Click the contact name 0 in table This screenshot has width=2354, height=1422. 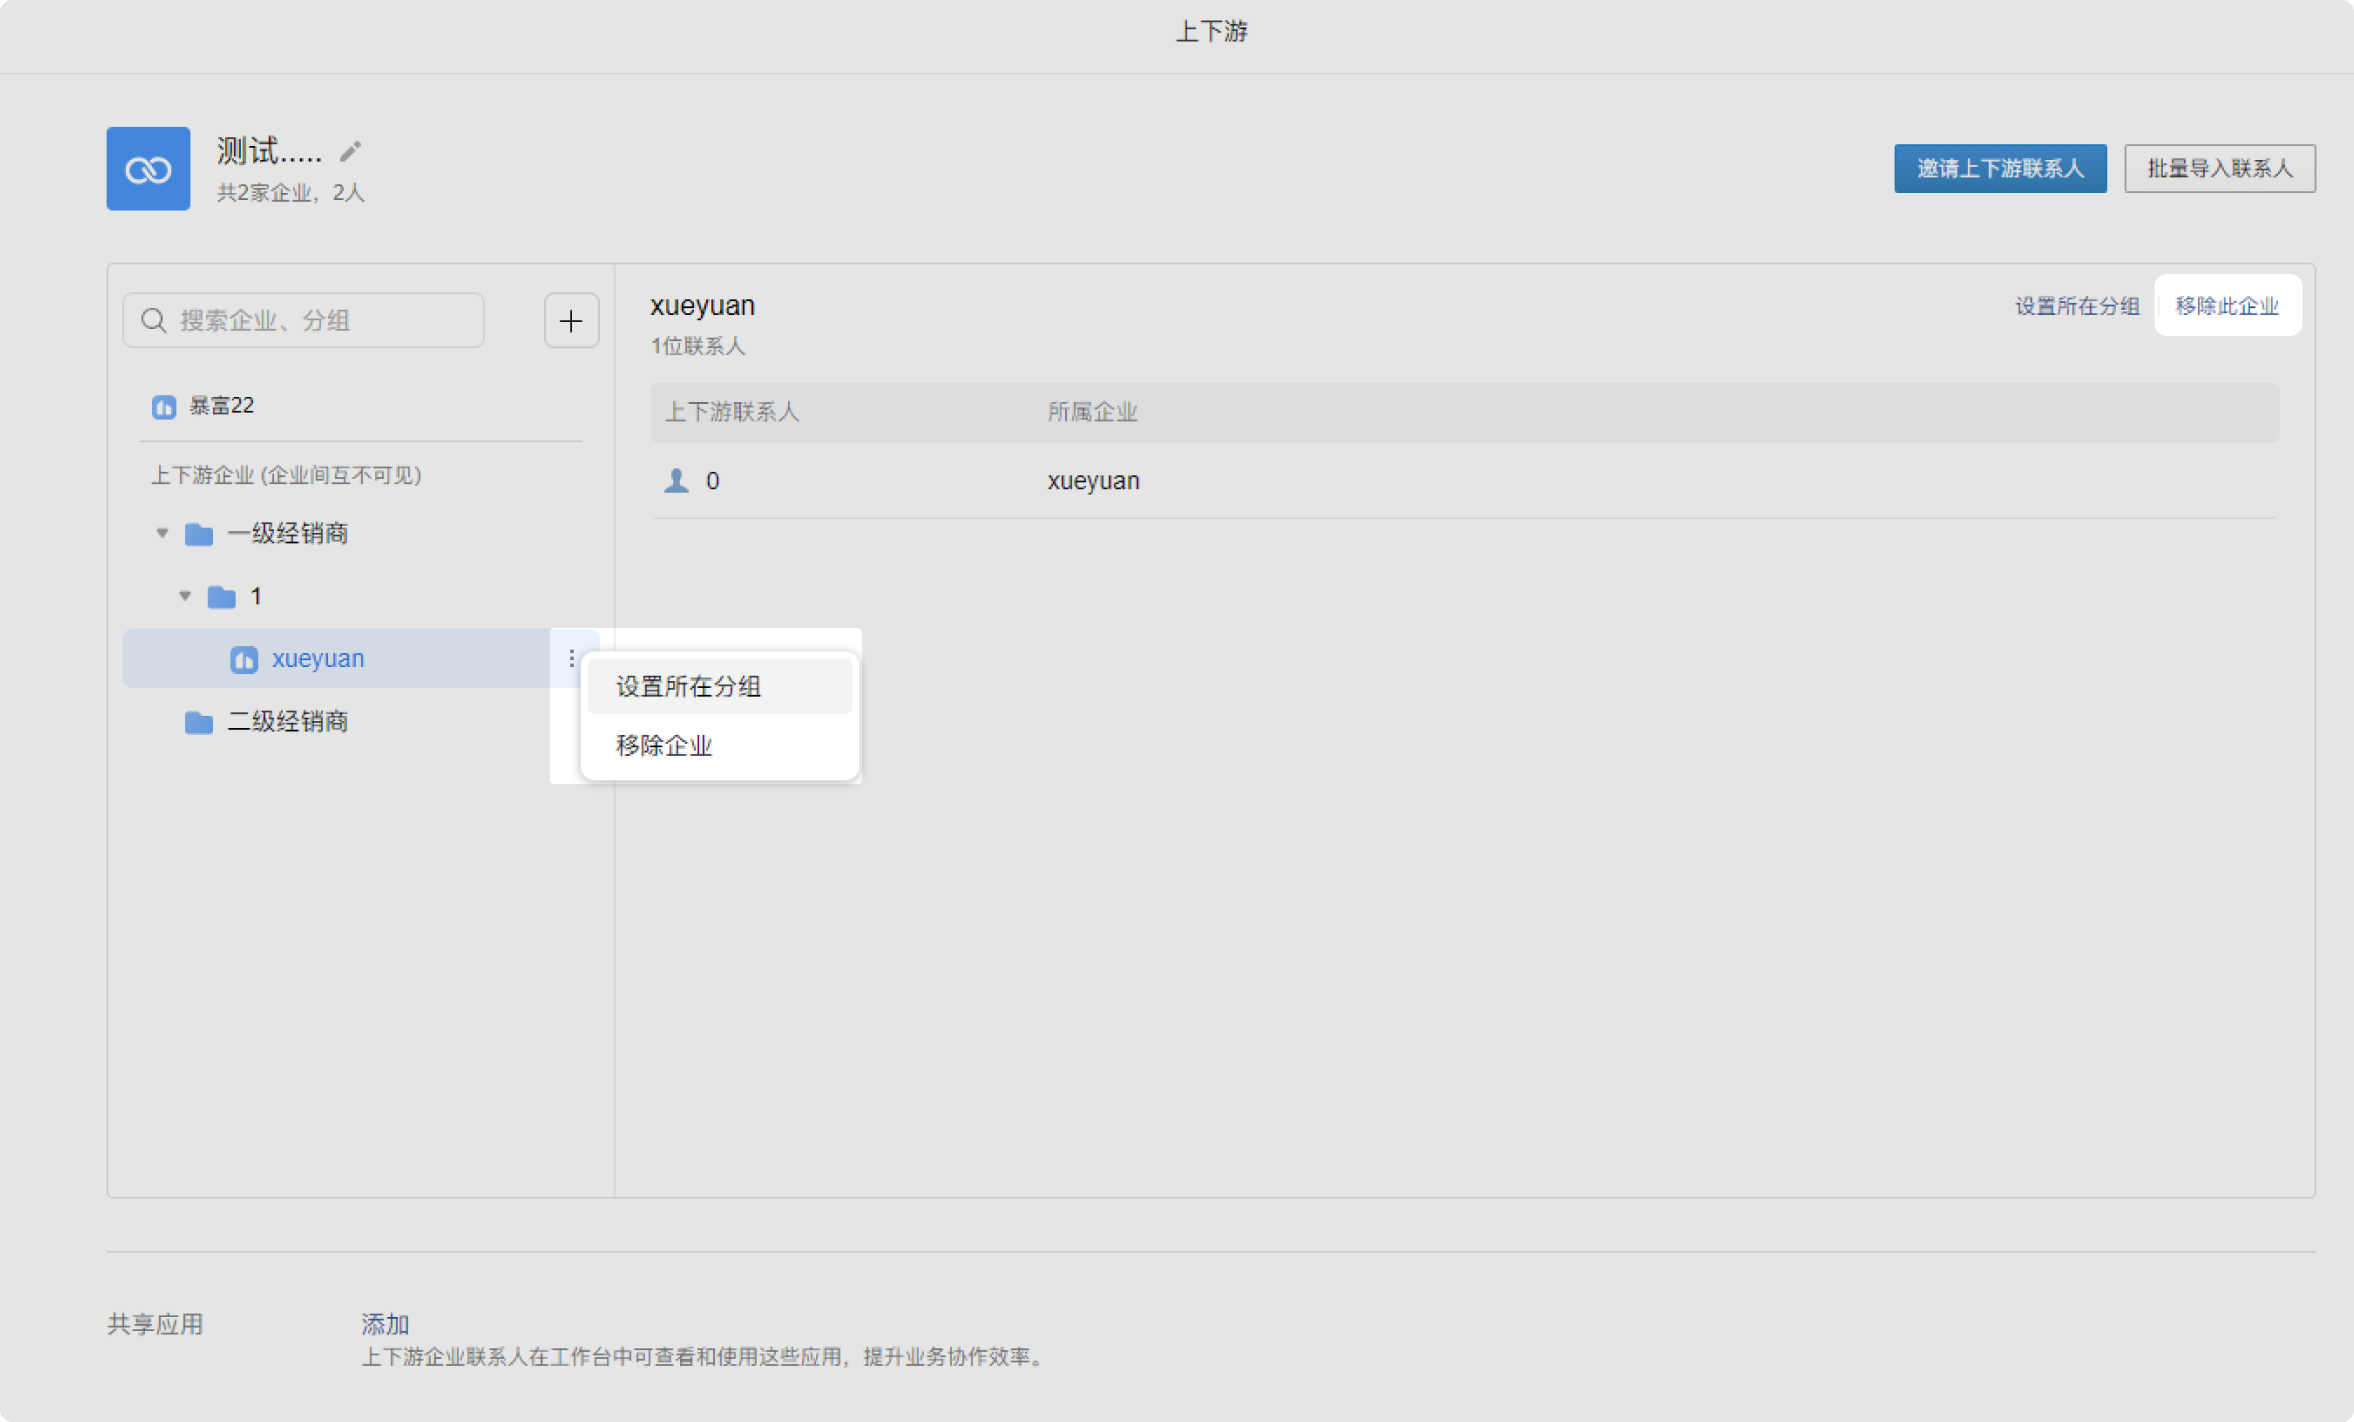(713, 481)
